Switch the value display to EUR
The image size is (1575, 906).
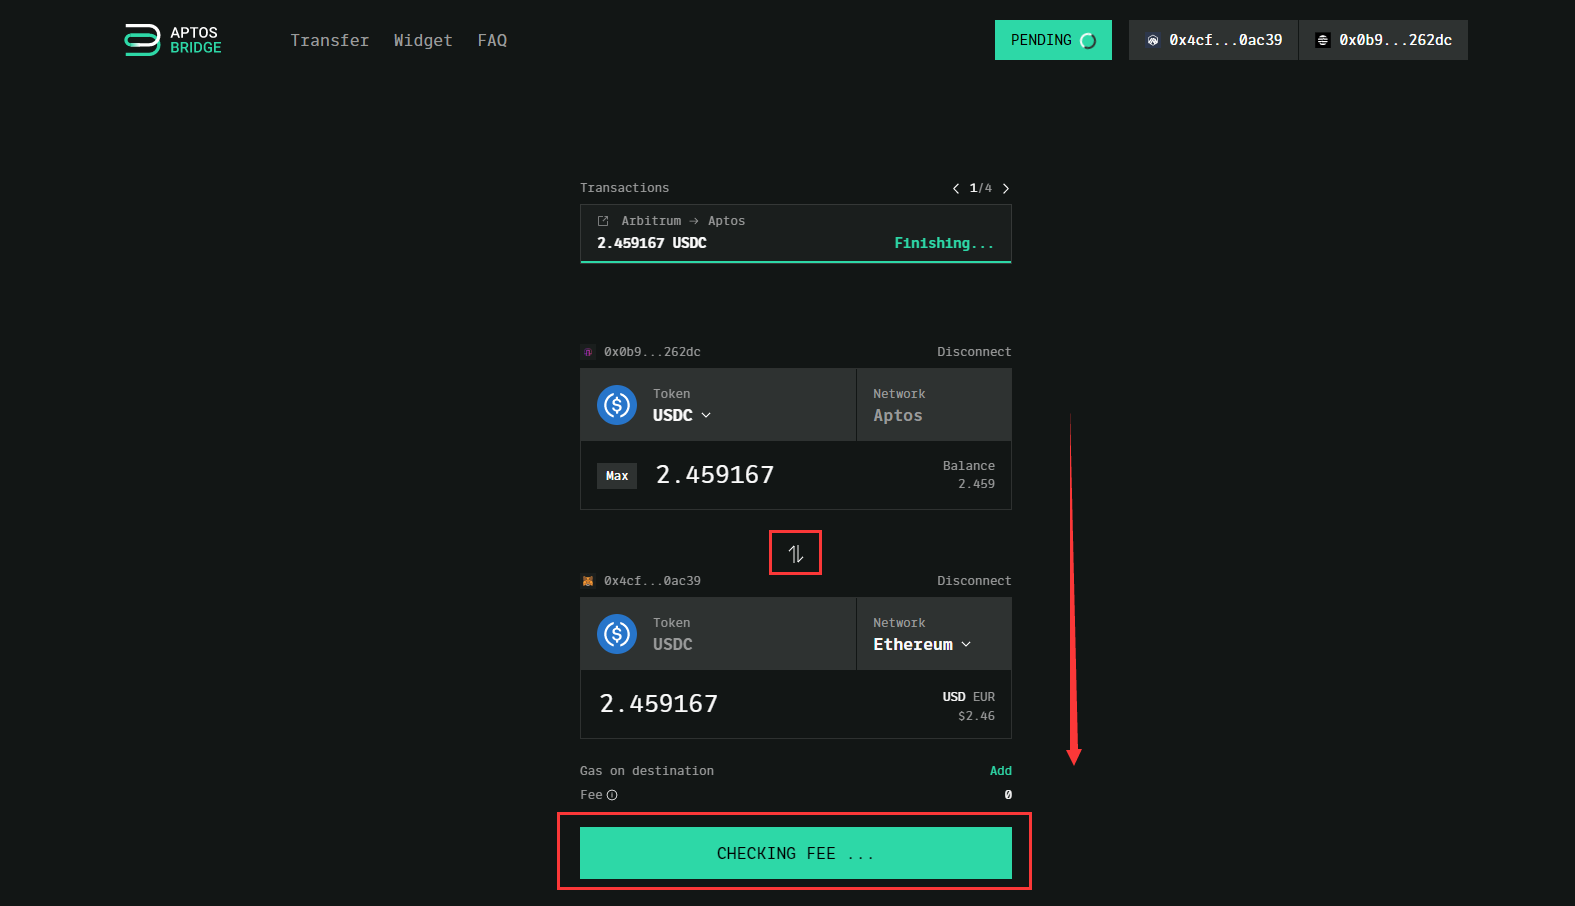coord(984,697)
